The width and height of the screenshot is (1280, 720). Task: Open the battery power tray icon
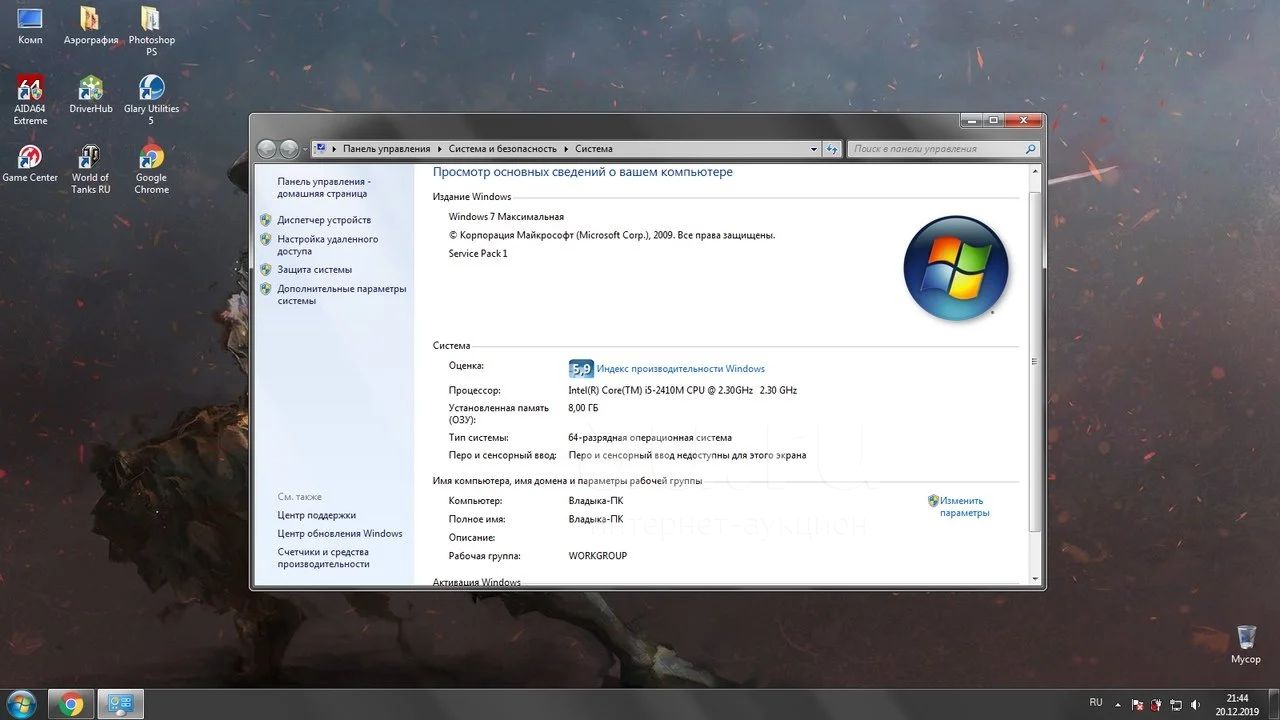coord(1157,704)
